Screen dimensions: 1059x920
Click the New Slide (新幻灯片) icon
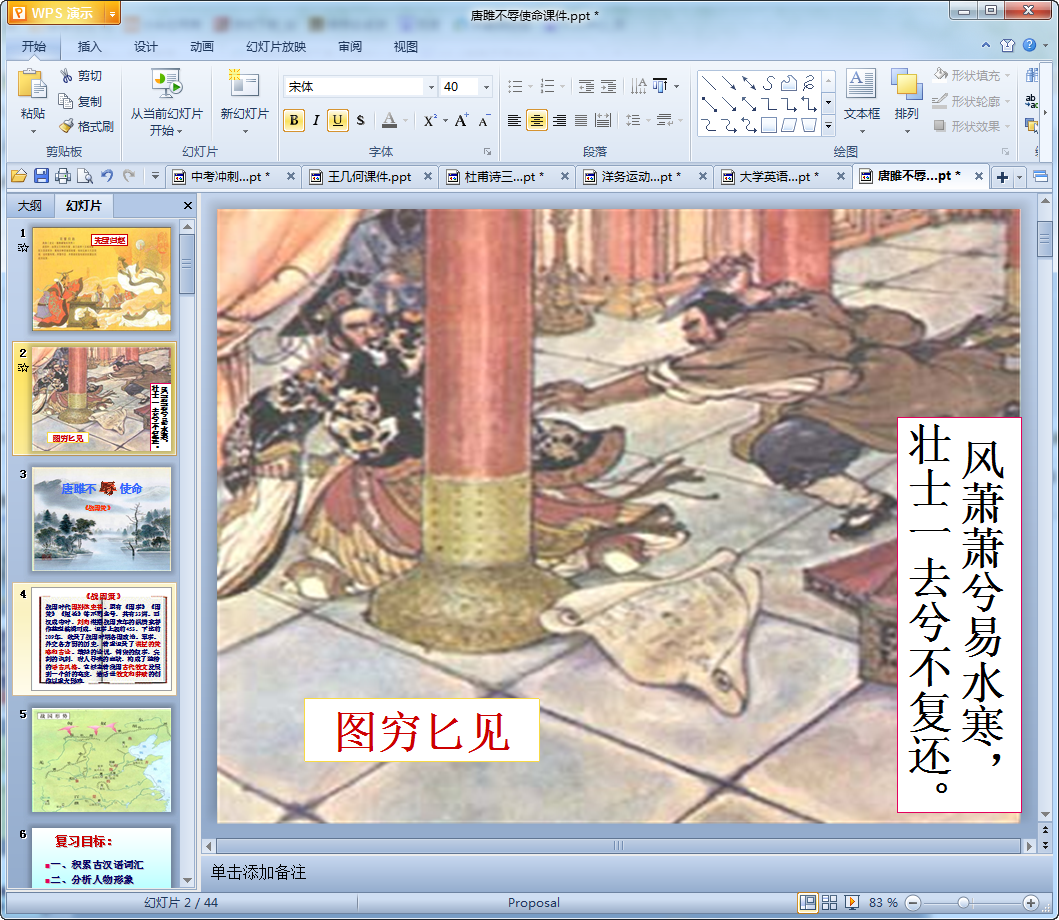(244, 84)
